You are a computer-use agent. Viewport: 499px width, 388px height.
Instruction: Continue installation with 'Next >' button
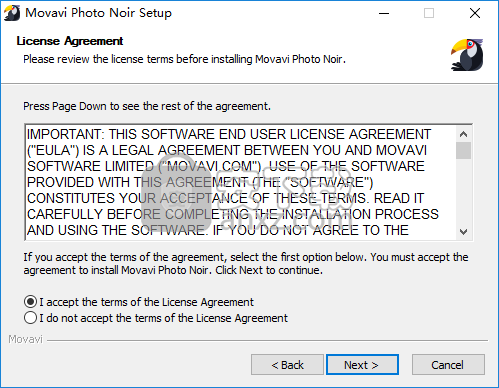click(362, 365)
